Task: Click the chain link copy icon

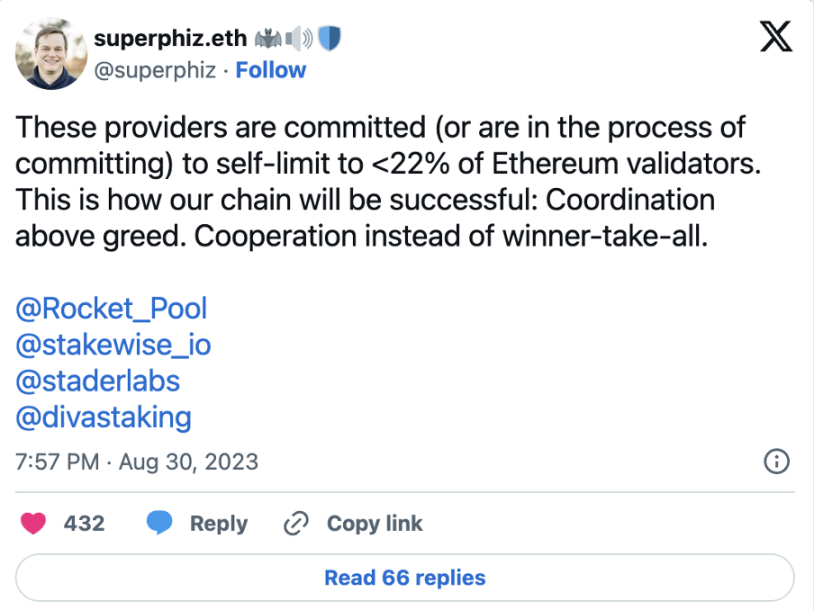Action: coord(295,523)
